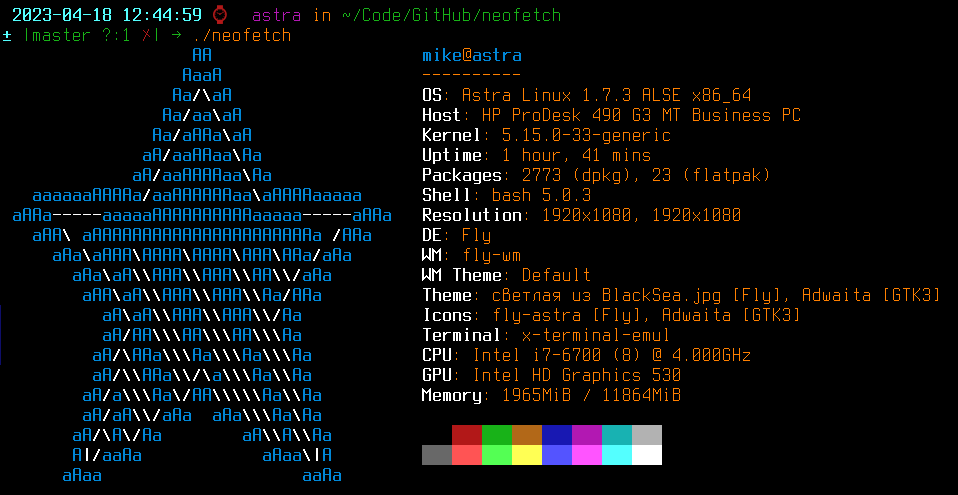The height and width of the screenshot is (495, 958).
Task: Select the bright salmon-red color block
Action: (x=467, y=455)
